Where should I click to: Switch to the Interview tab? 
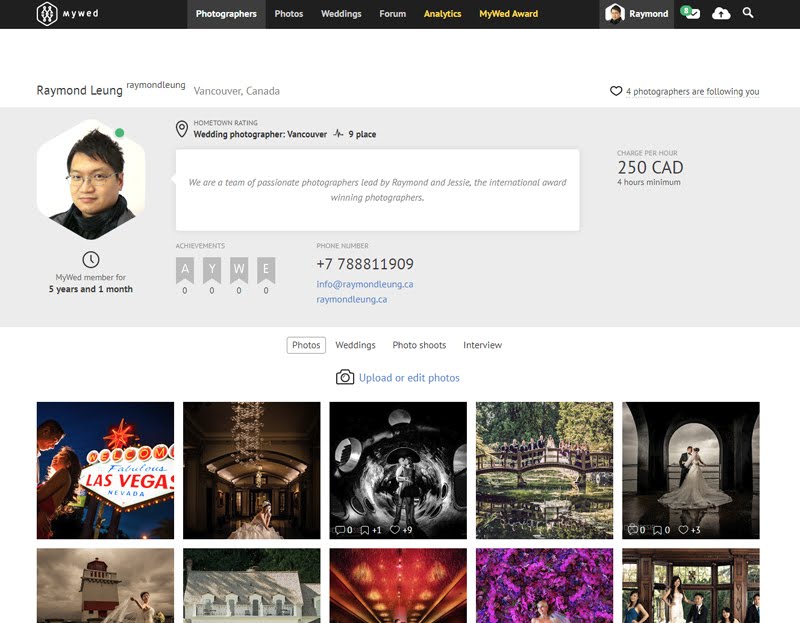[x=483, y=345]
